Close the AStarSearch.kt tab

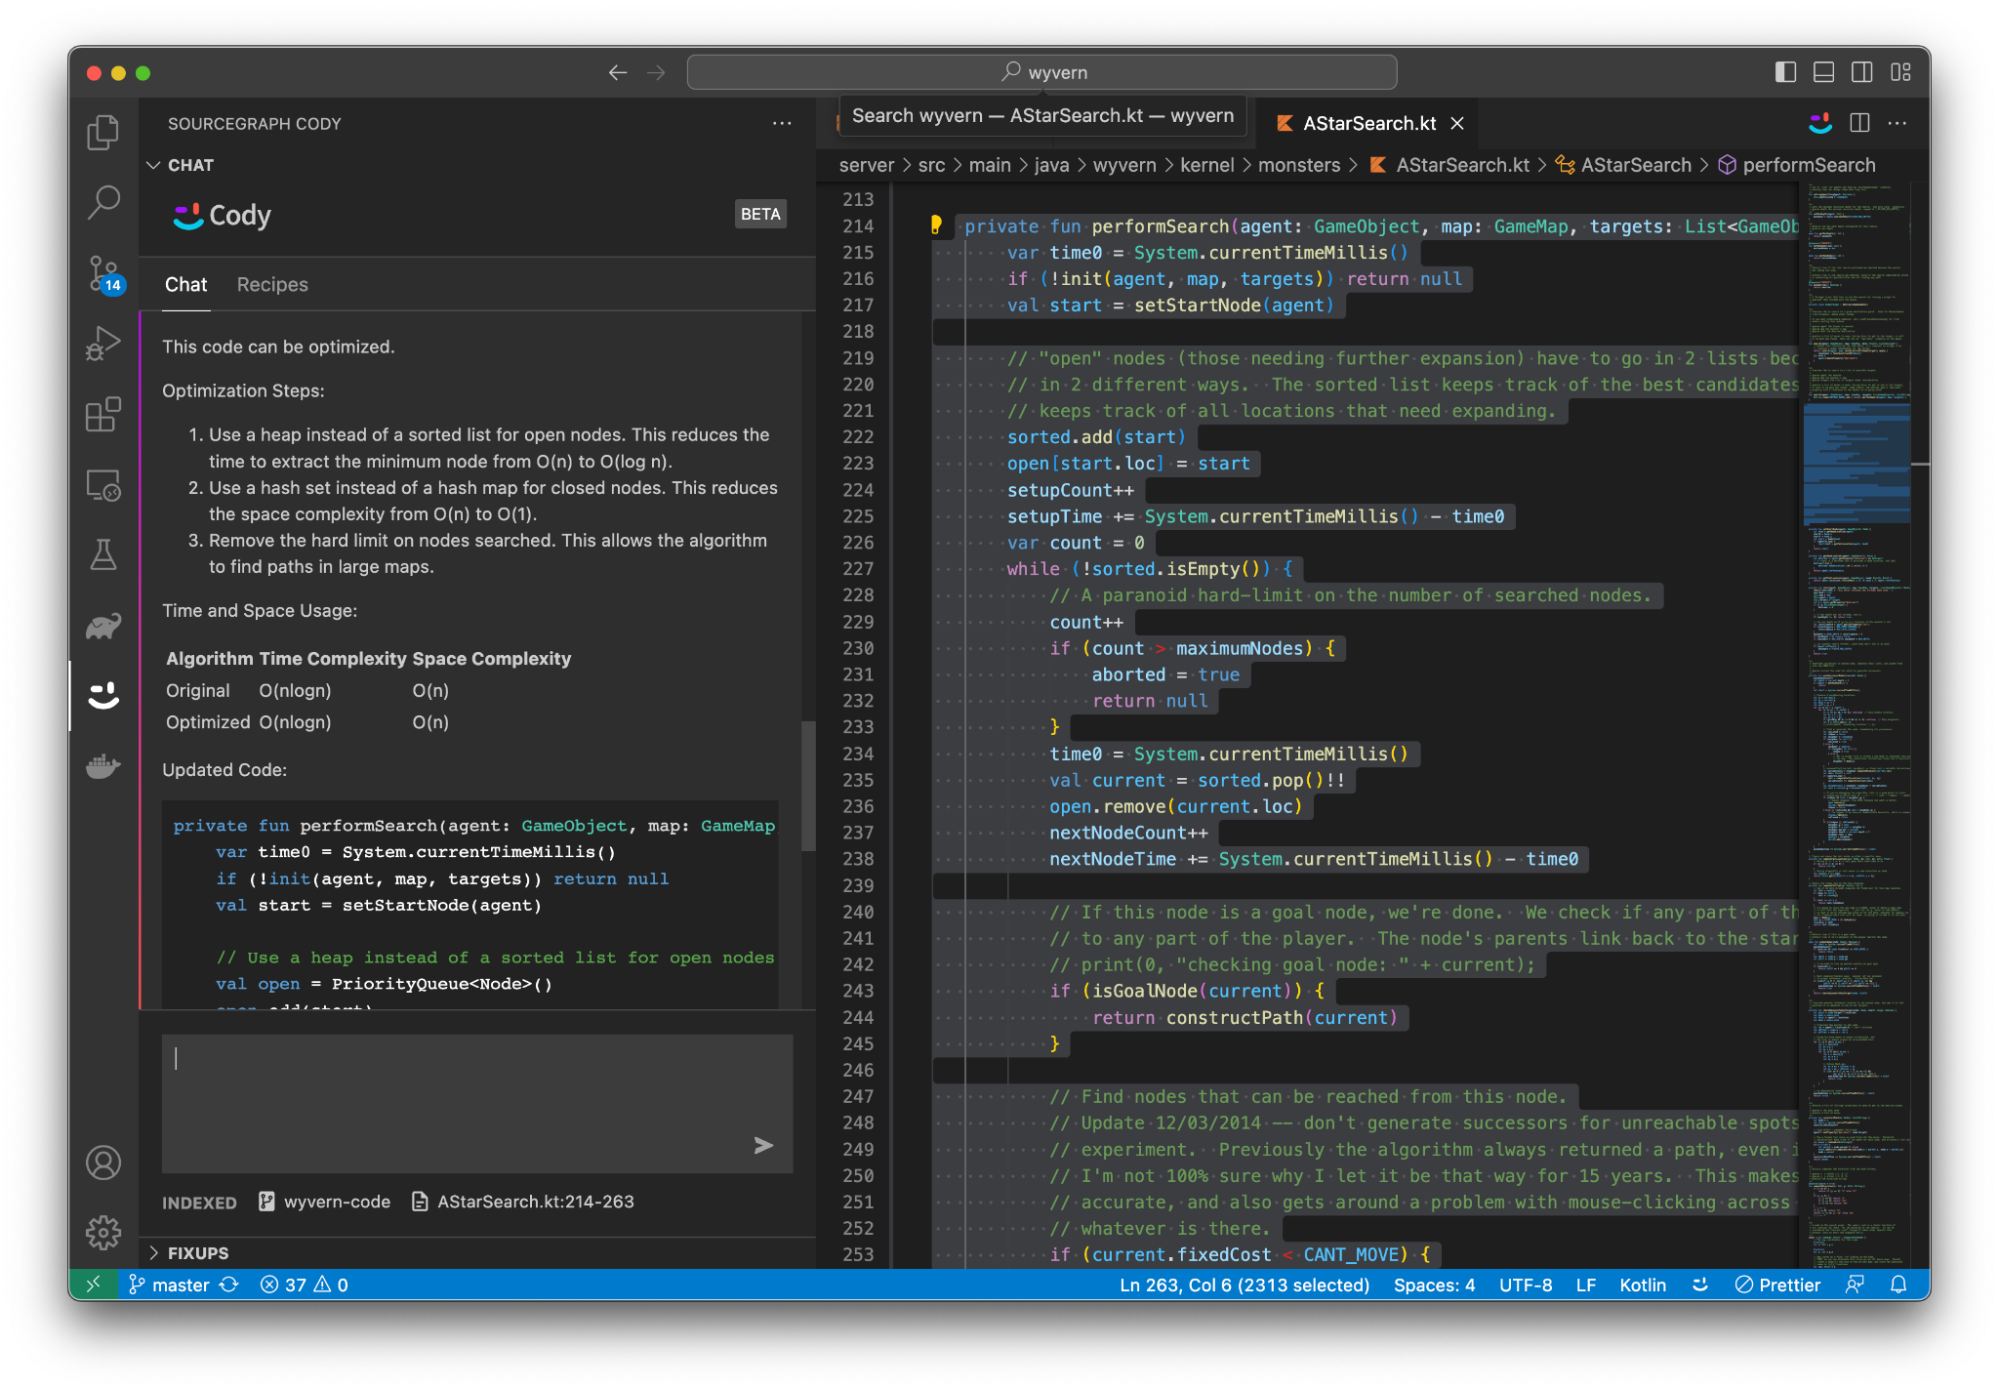pos(1457,123)
